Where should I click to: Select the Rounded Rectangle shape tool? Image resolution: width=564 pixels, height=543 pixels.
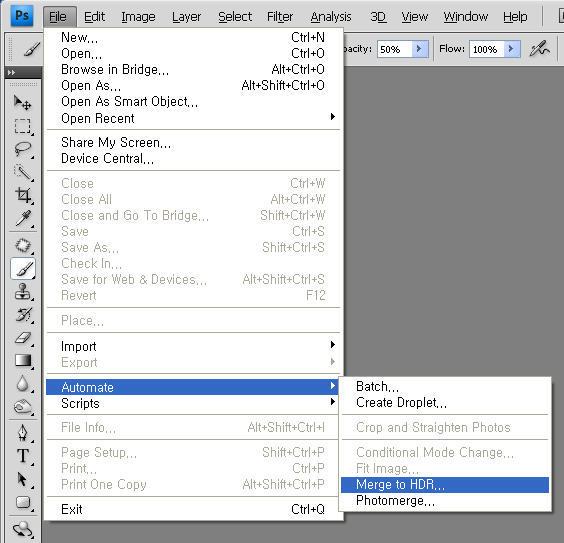pos(23,502)
